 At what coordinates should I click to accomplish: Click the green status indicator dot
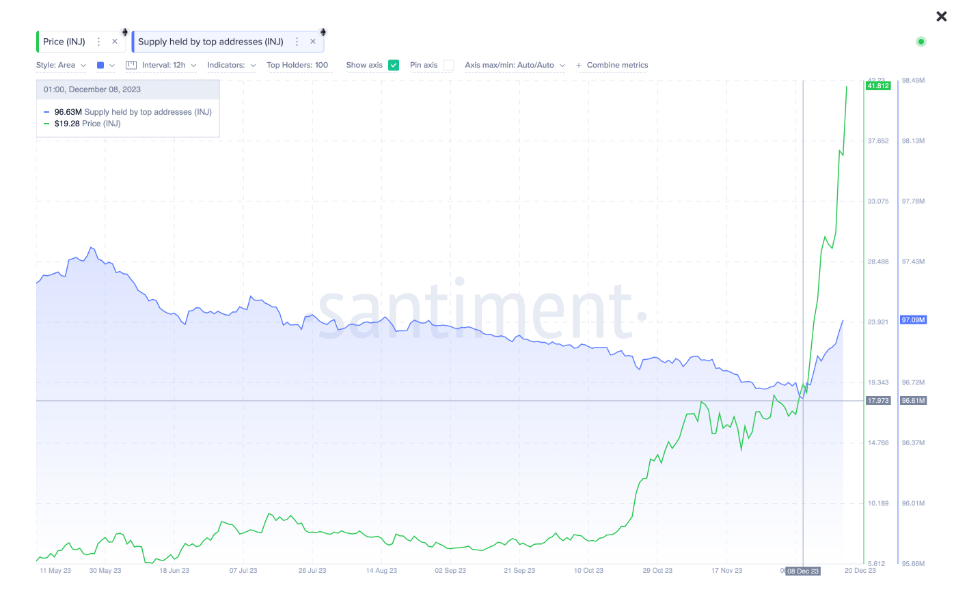tap(920, 42)
